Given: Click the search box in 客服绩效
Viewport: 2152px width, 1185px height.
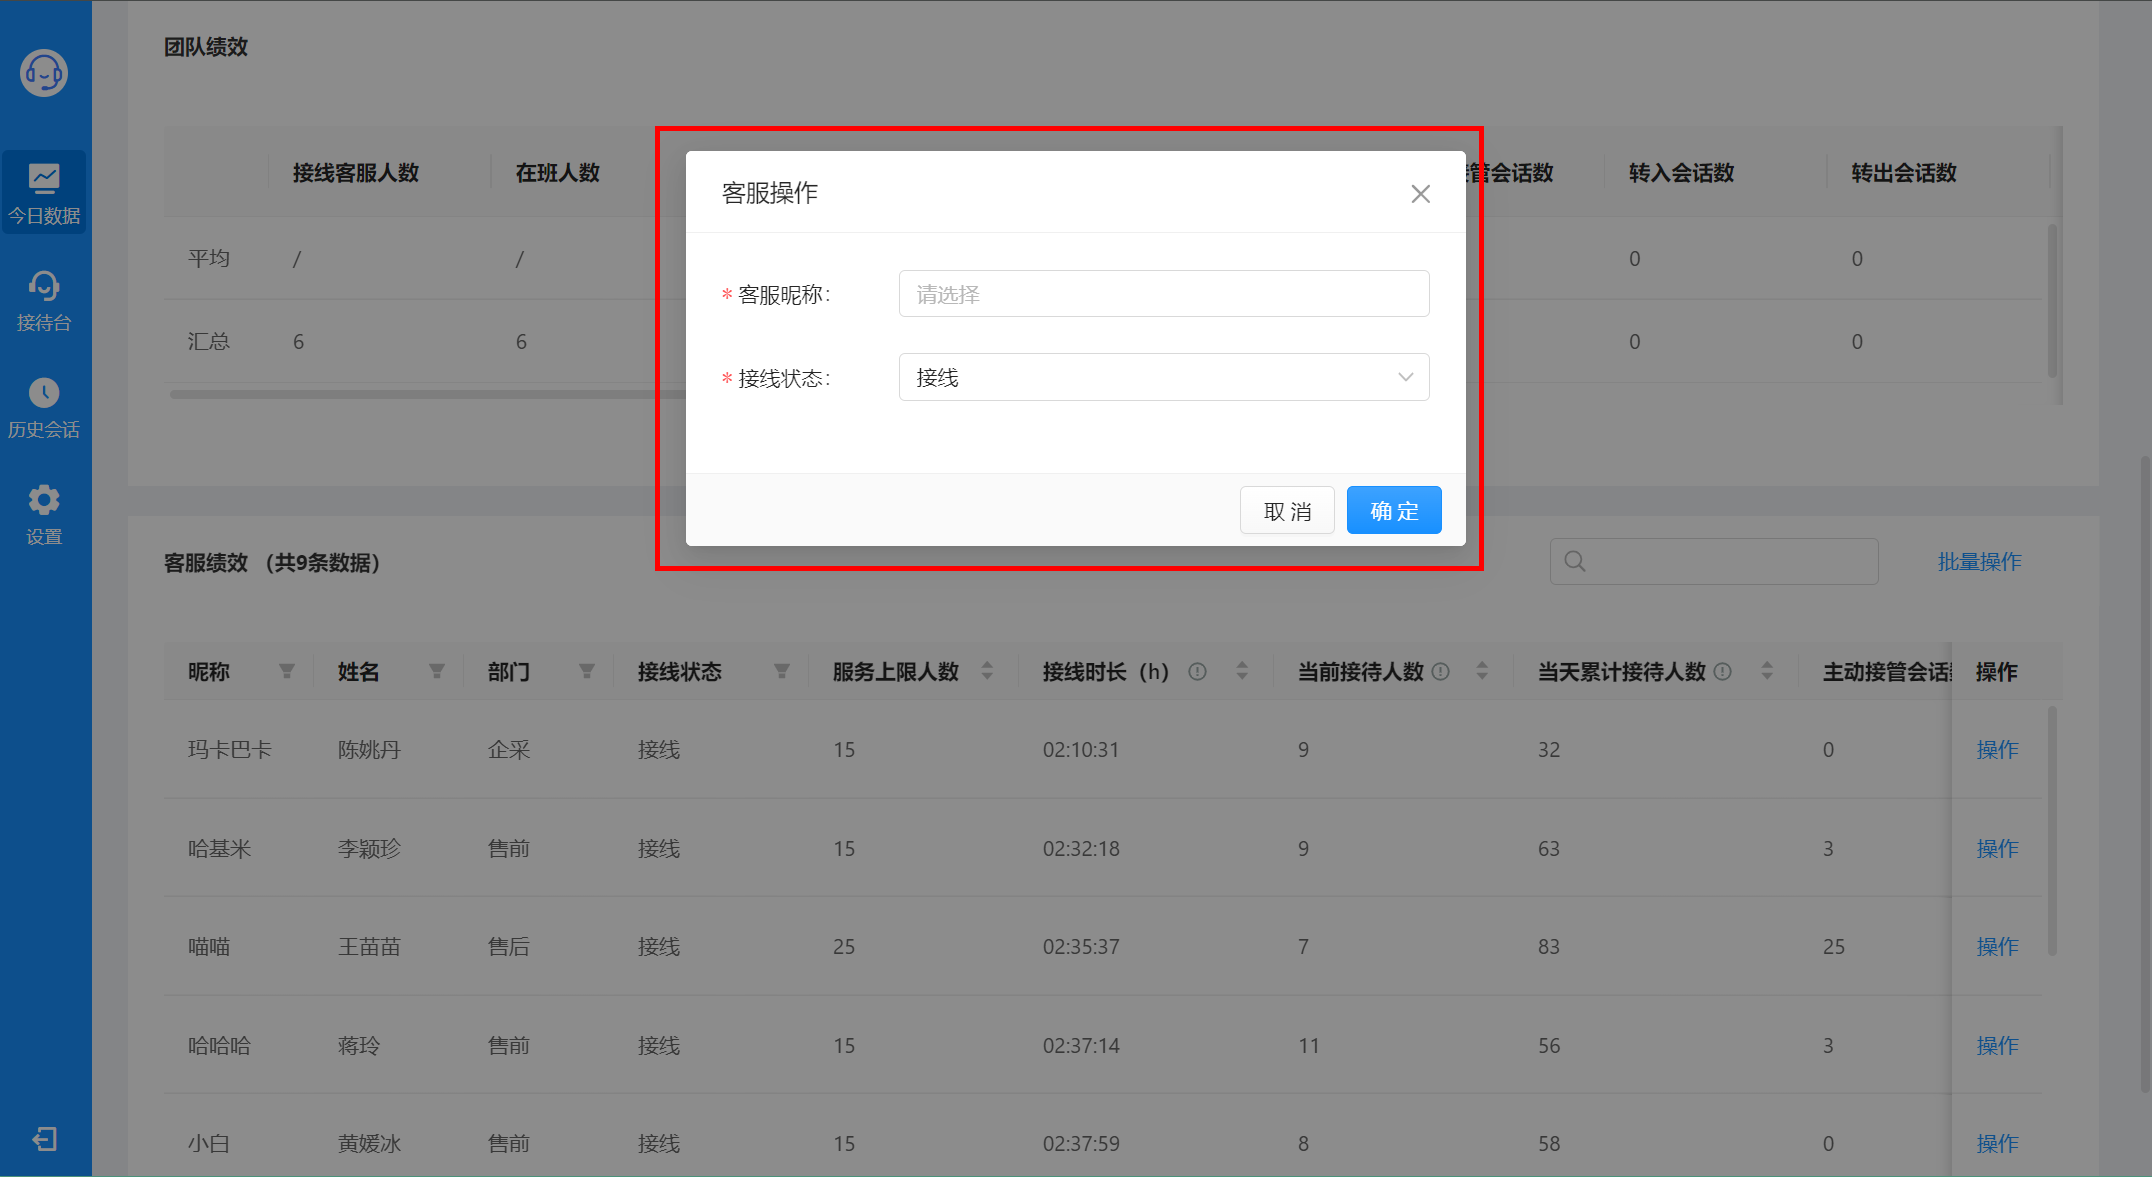Looking at the screenshot, I should 1714,561.
